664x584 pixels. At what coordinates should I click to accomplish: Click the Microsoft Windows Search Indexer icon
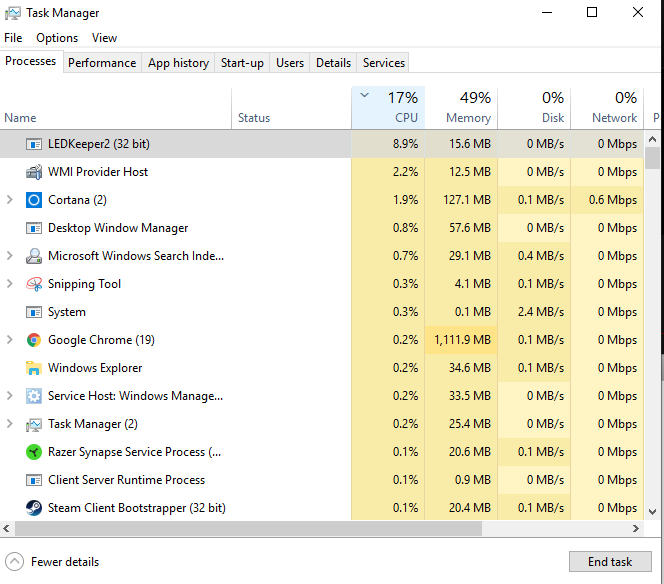pyautogui.click(x=34, y=256)
